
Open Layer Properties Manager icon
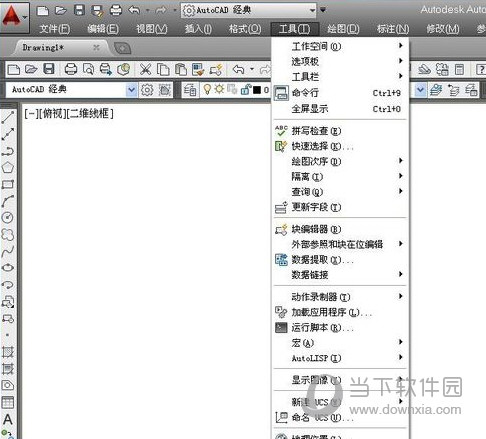pos(190,90)
